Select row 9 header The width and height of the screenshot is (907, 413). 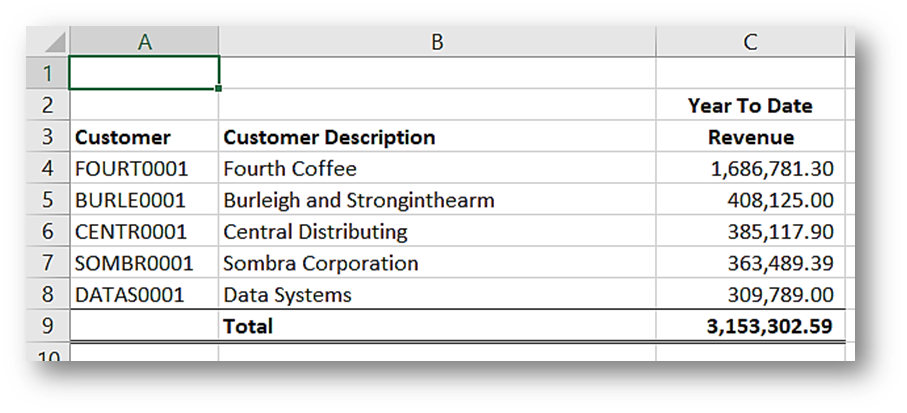click(x=48, y=326)
